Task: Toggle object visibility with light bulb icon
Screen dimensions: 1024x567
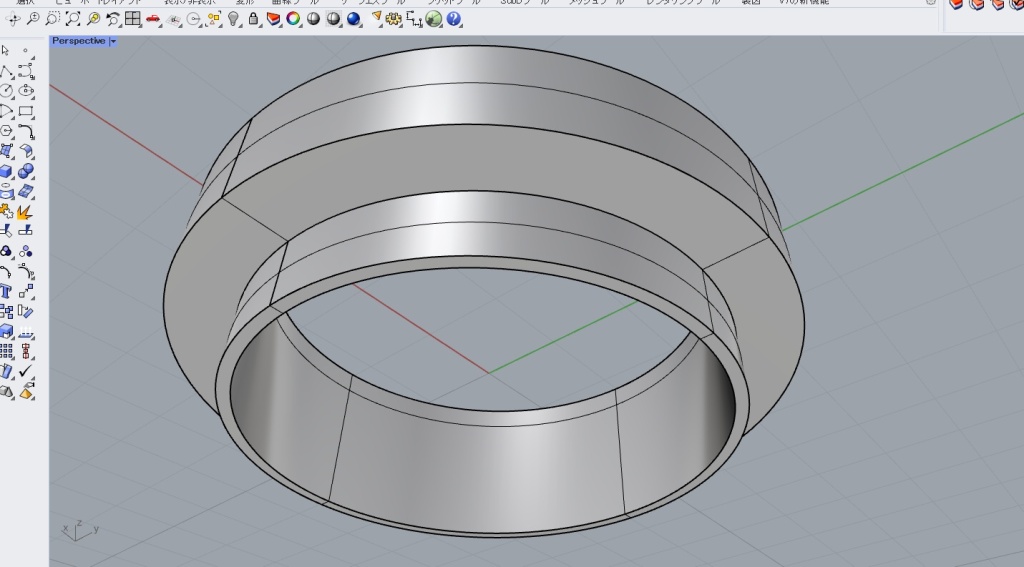Action: (234, 19)
